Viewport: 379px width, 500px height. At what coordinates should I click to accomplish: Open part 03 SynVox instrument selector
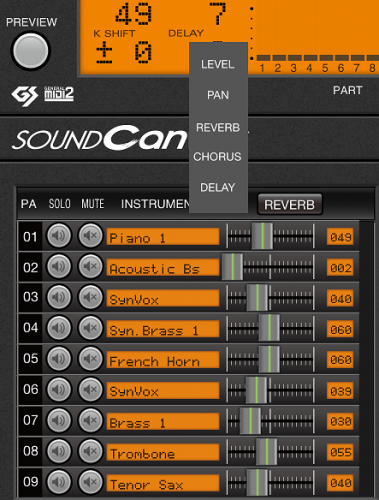pyautogui.click(x=163, y=298)
